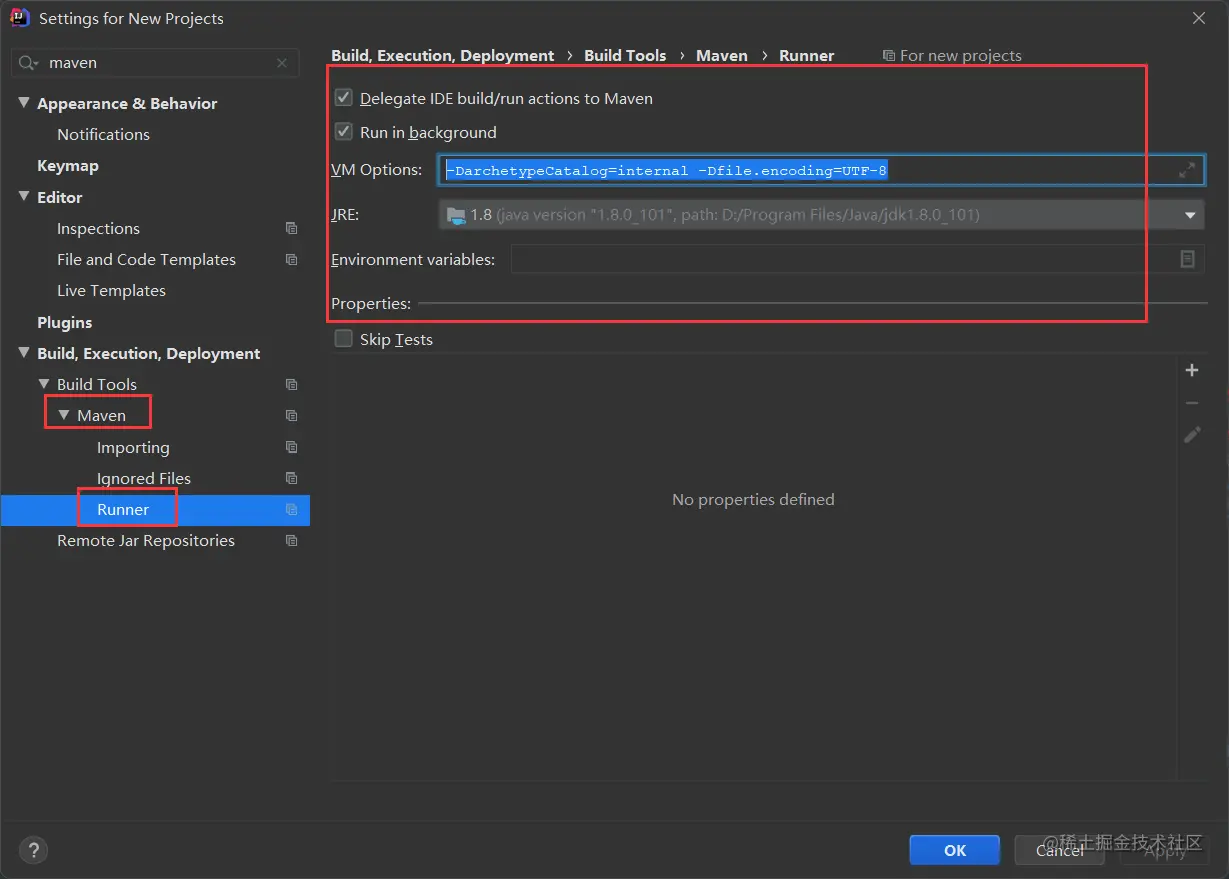Open the JRE dropdown list
The image size is (1229, 879).
(1190, 215)
